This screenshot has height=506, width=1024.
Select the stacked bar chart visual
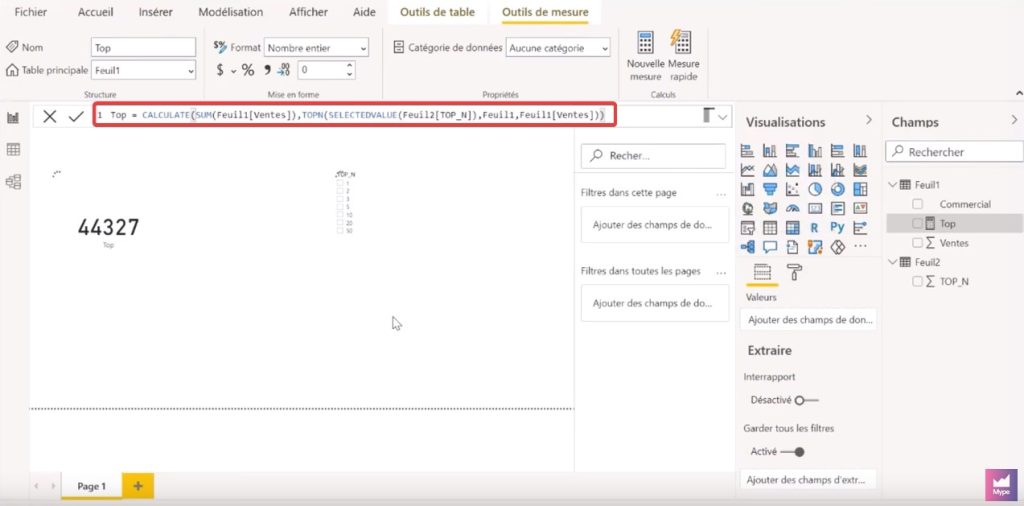pos(748,151)
